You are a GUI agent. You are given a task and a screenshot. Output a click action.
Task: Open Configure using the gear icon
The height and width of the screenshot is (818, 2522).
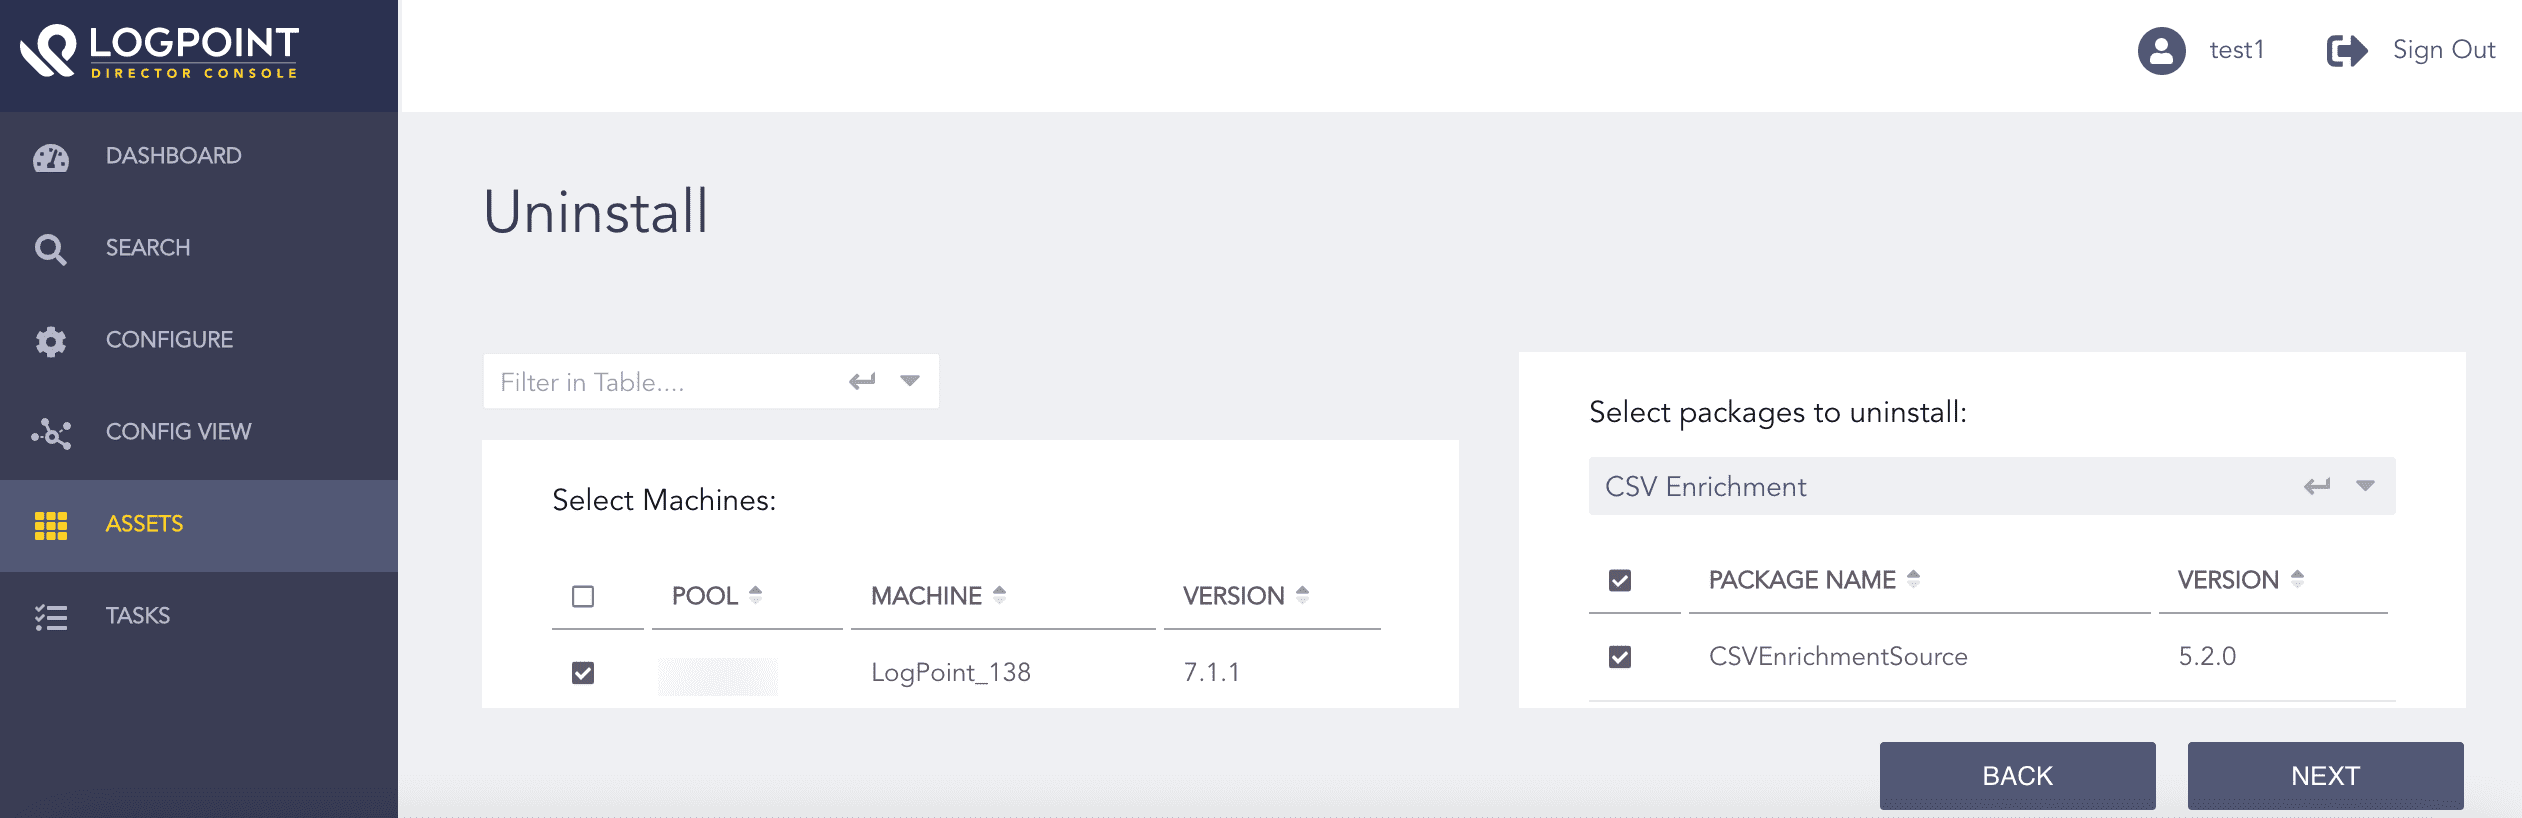pos(50,341)
